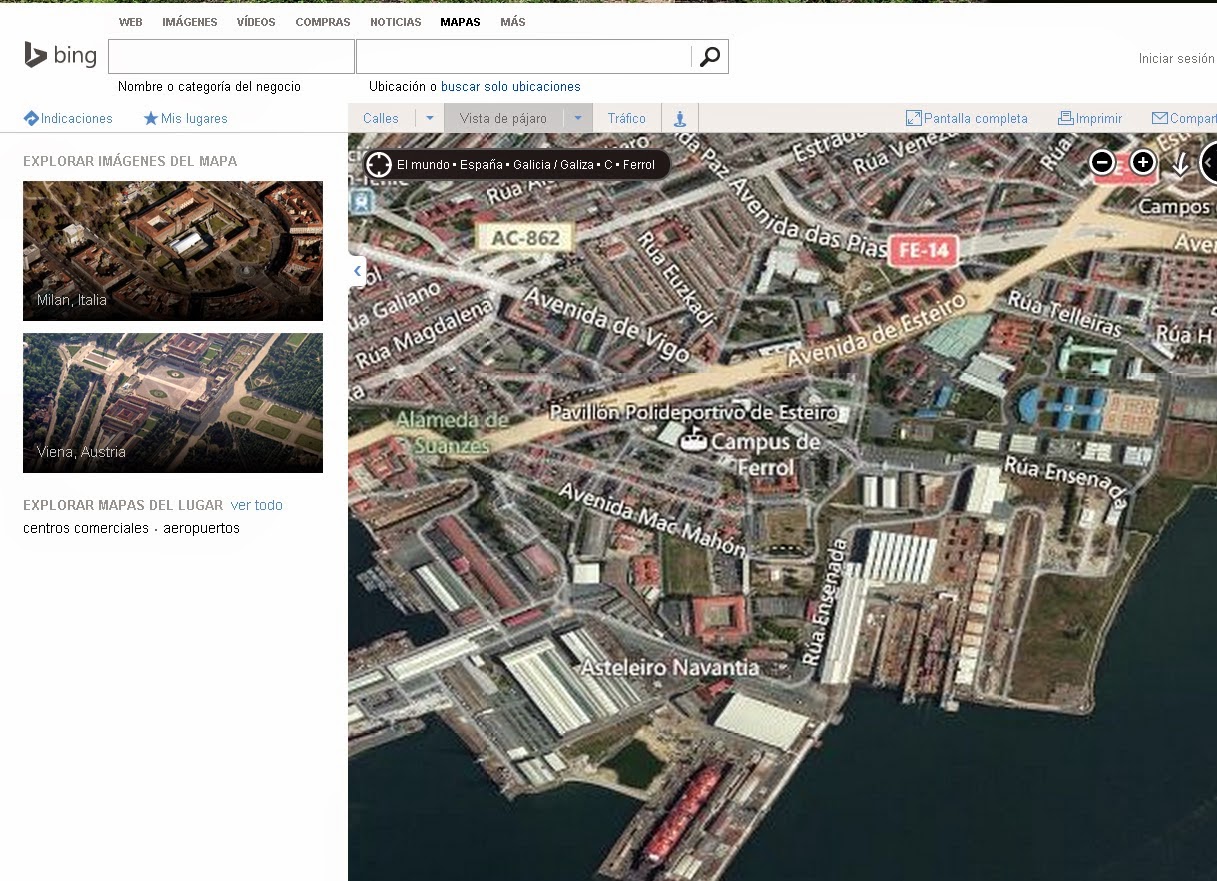Click the Avenida de Esteiro label

tap(875, 328)
